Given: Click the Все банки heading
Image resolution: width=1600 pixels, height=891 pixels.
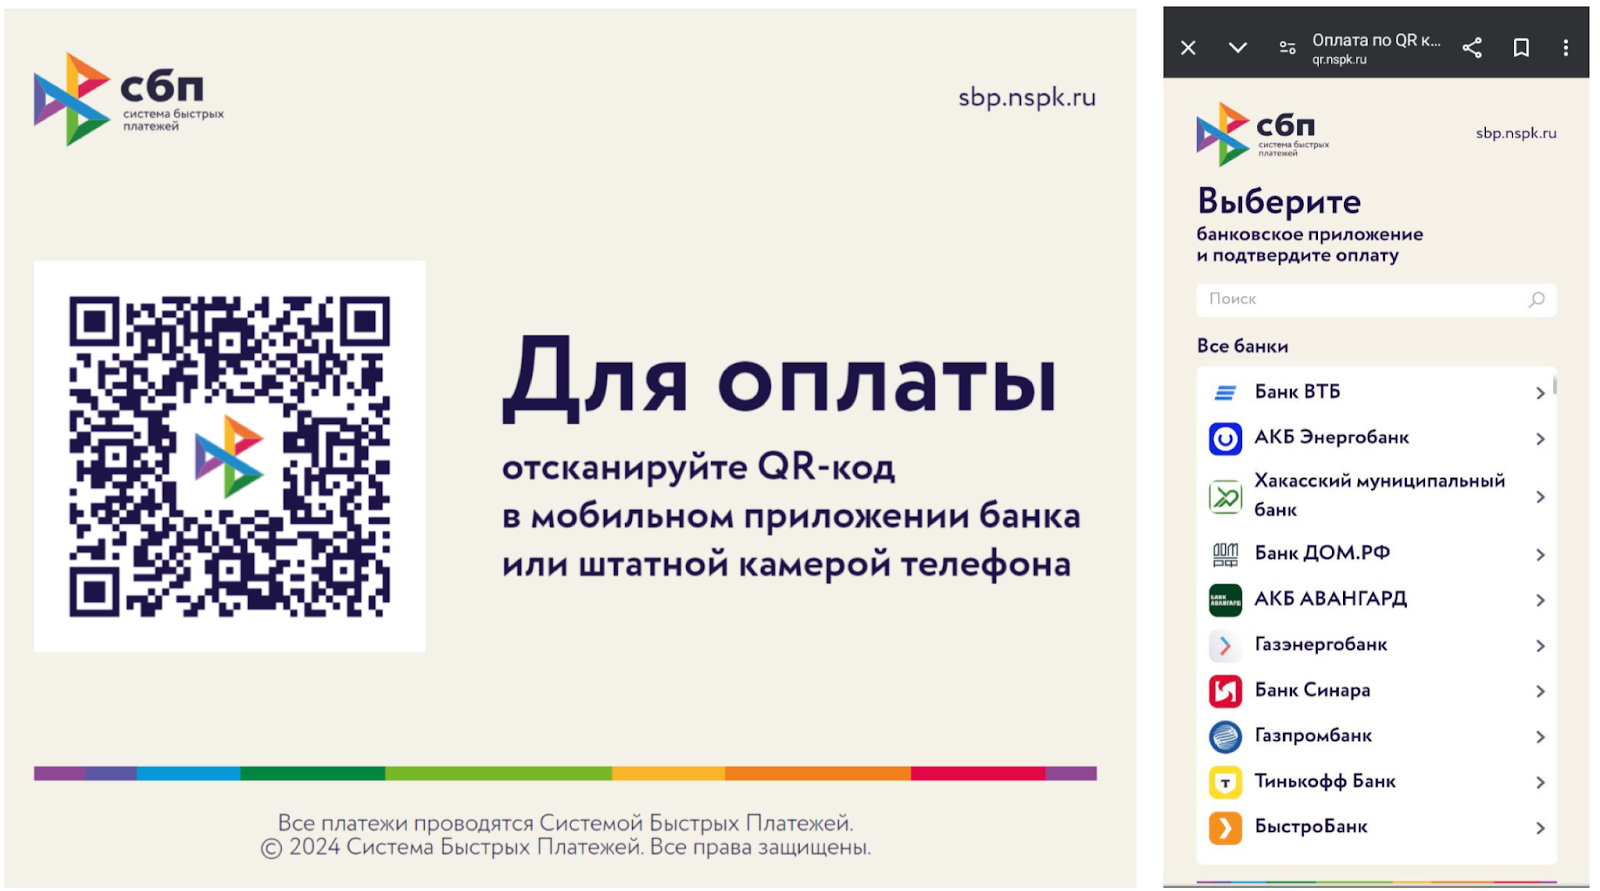Looking at the screenshot, I should point(1242,346).
